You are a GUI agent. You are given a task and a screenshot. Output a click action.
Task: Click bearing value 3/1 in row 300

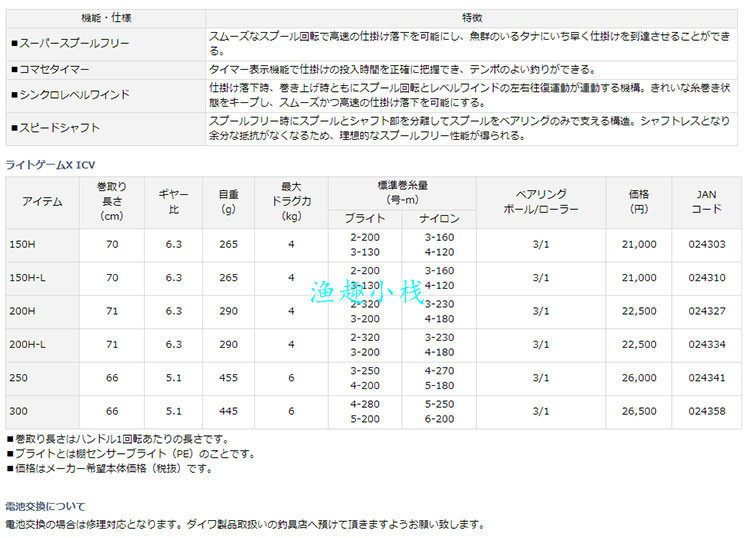pyautogui.click(x=541, y=412)
